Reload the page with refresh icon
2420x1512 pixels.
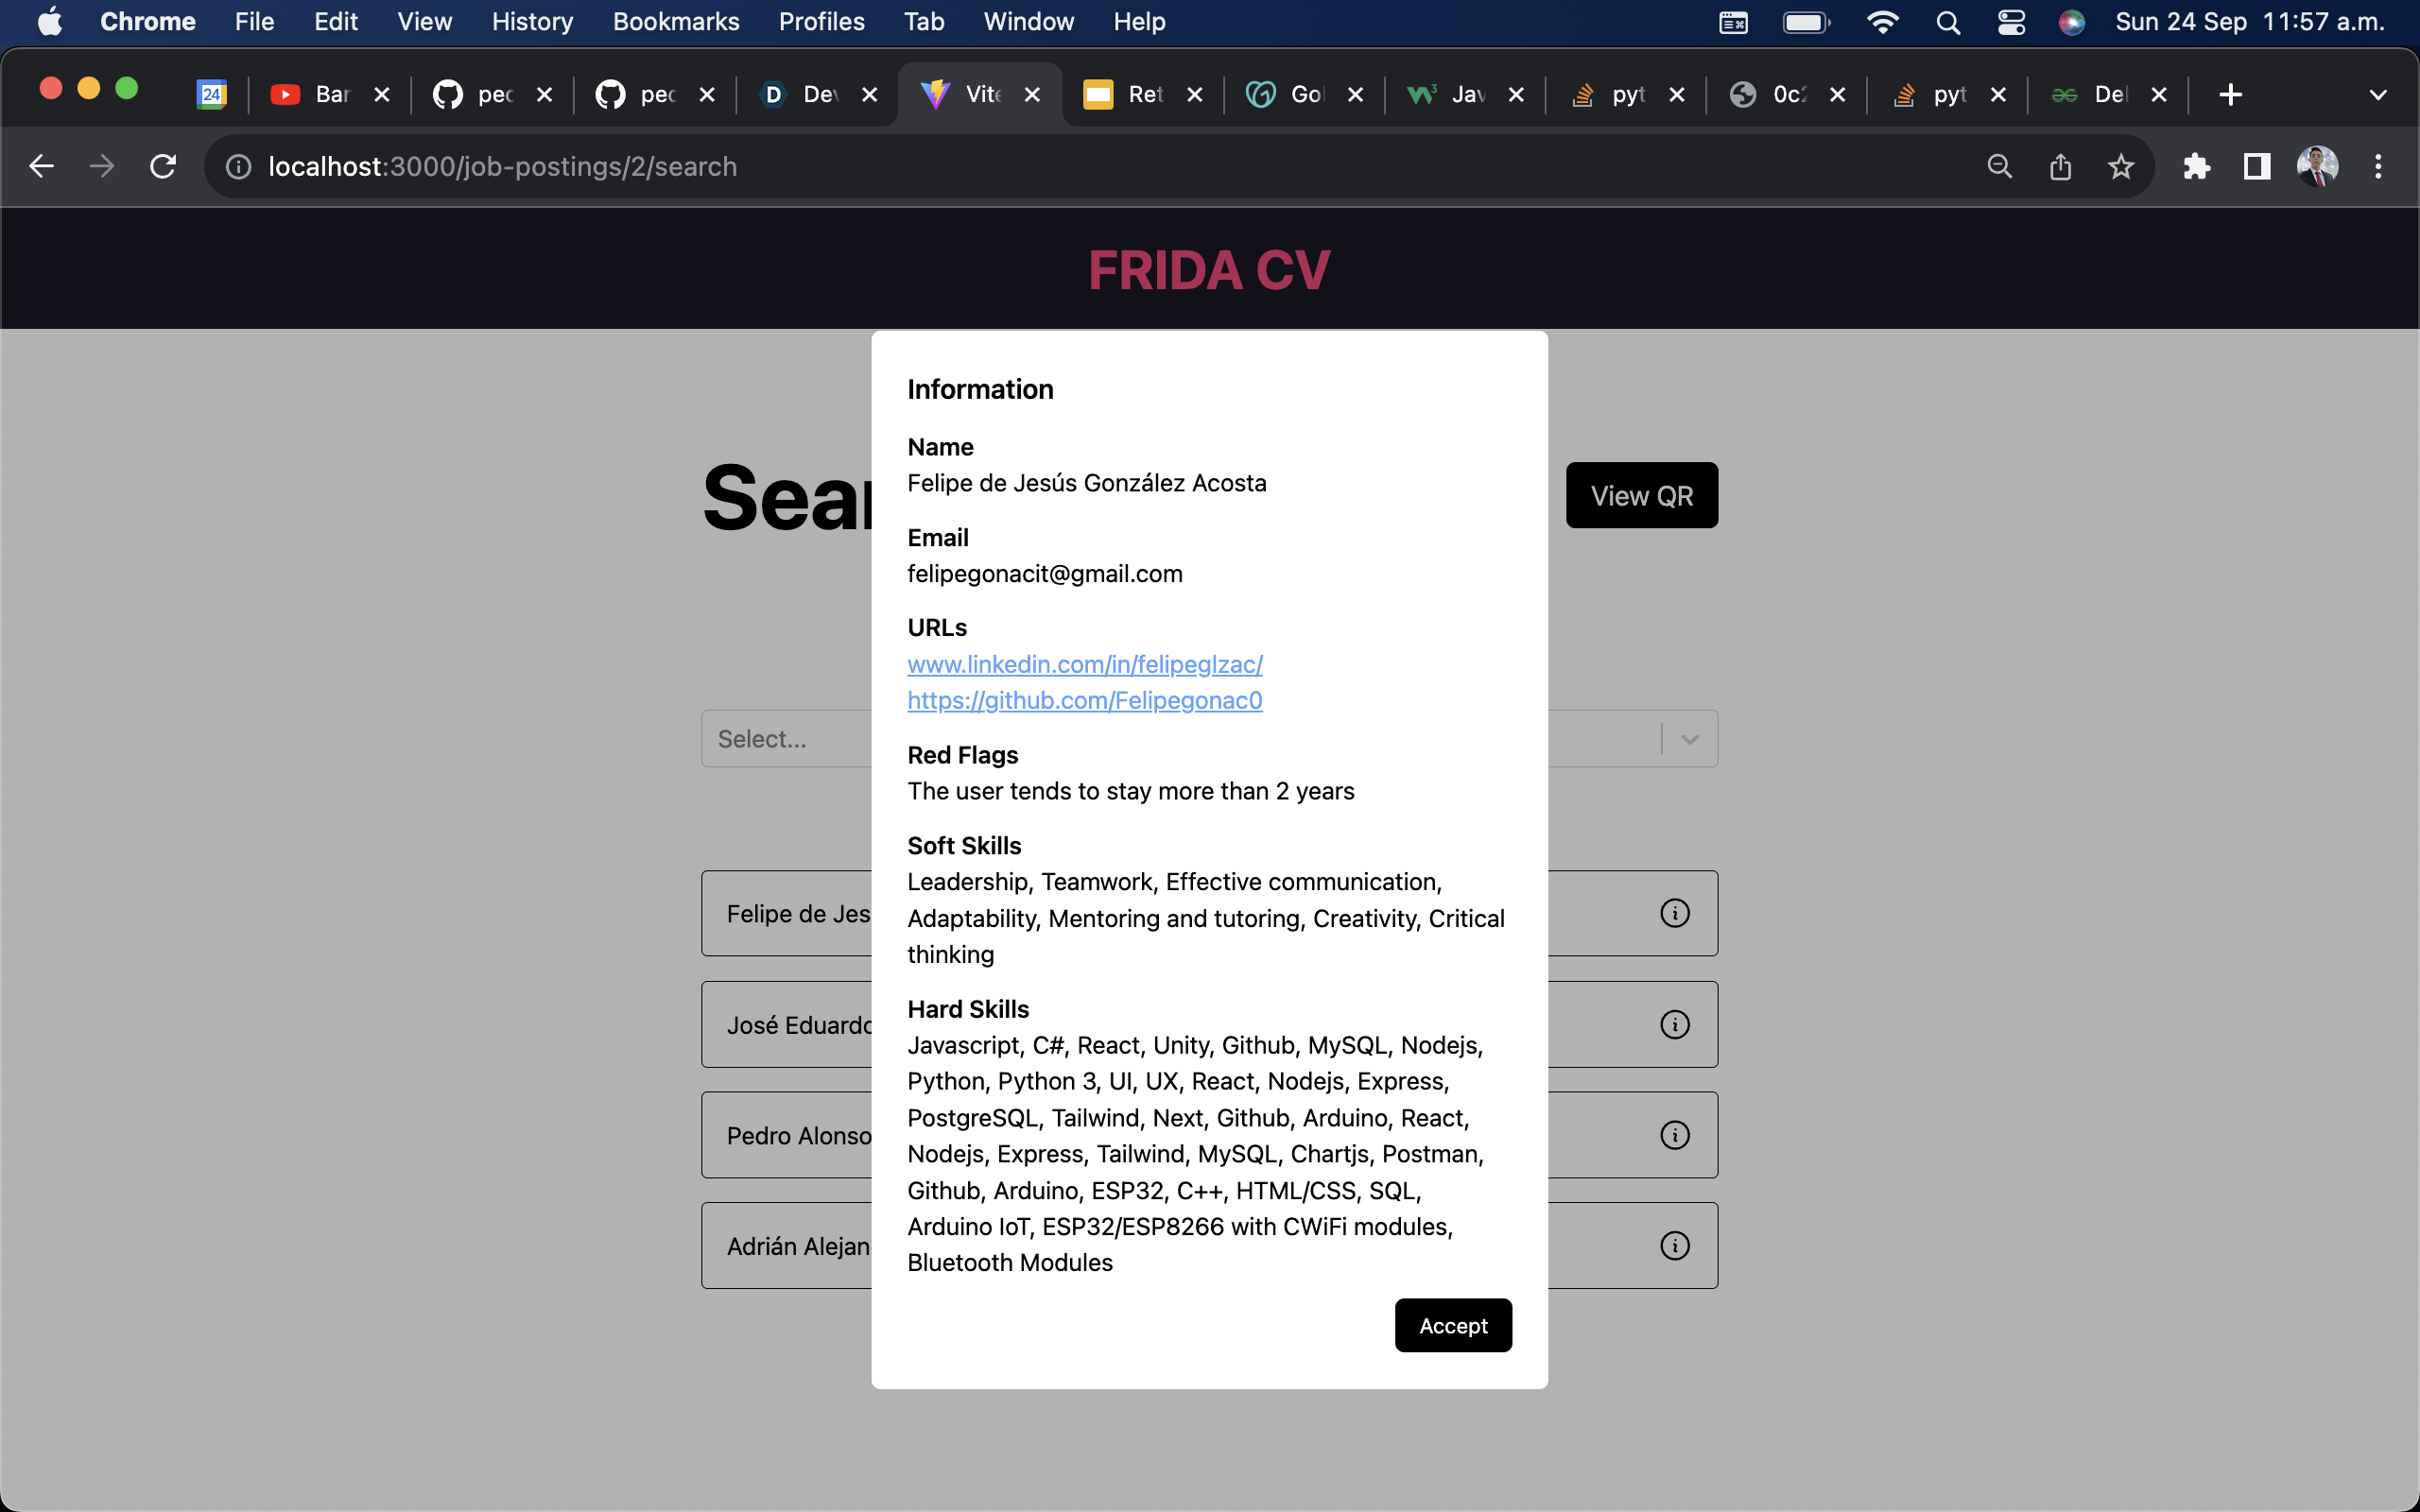pos(163,166)
